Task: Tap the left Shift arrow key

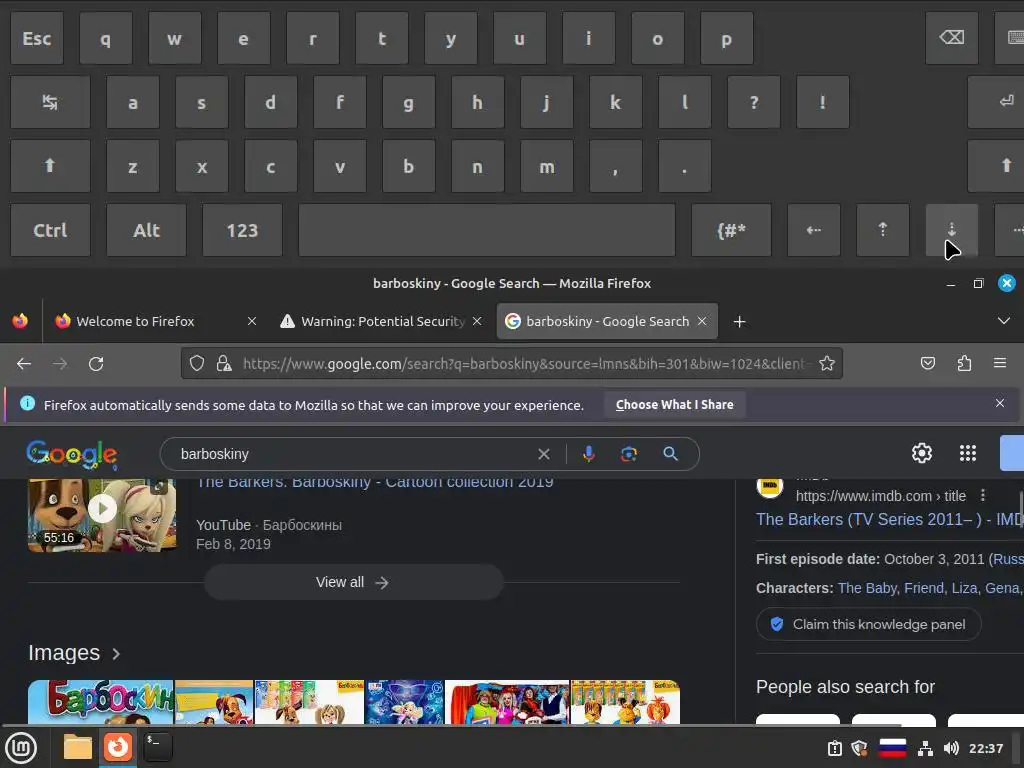Action: pyautogui.click(x=50, y=166)
